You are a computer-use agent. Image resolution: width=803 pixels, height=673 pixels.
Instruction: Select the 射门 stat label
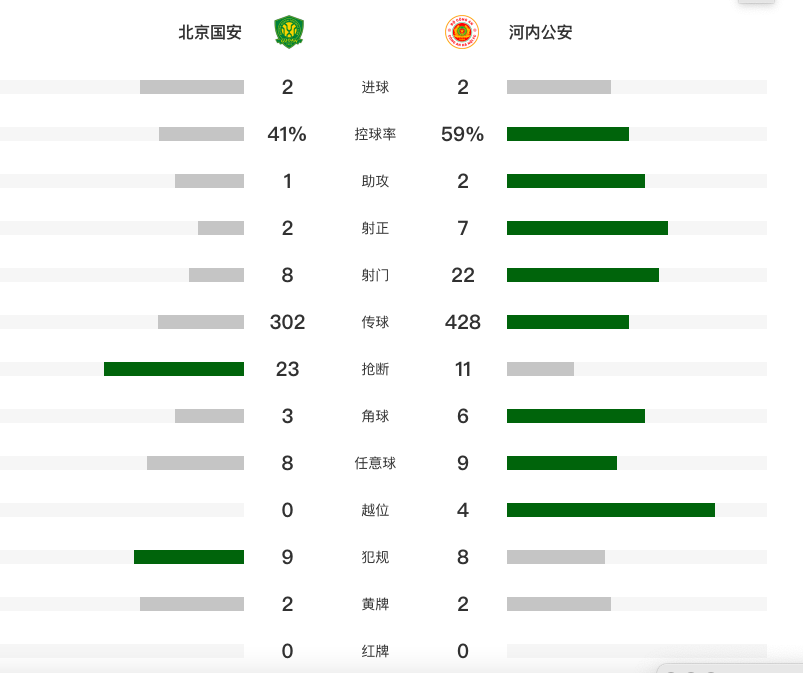375,275
